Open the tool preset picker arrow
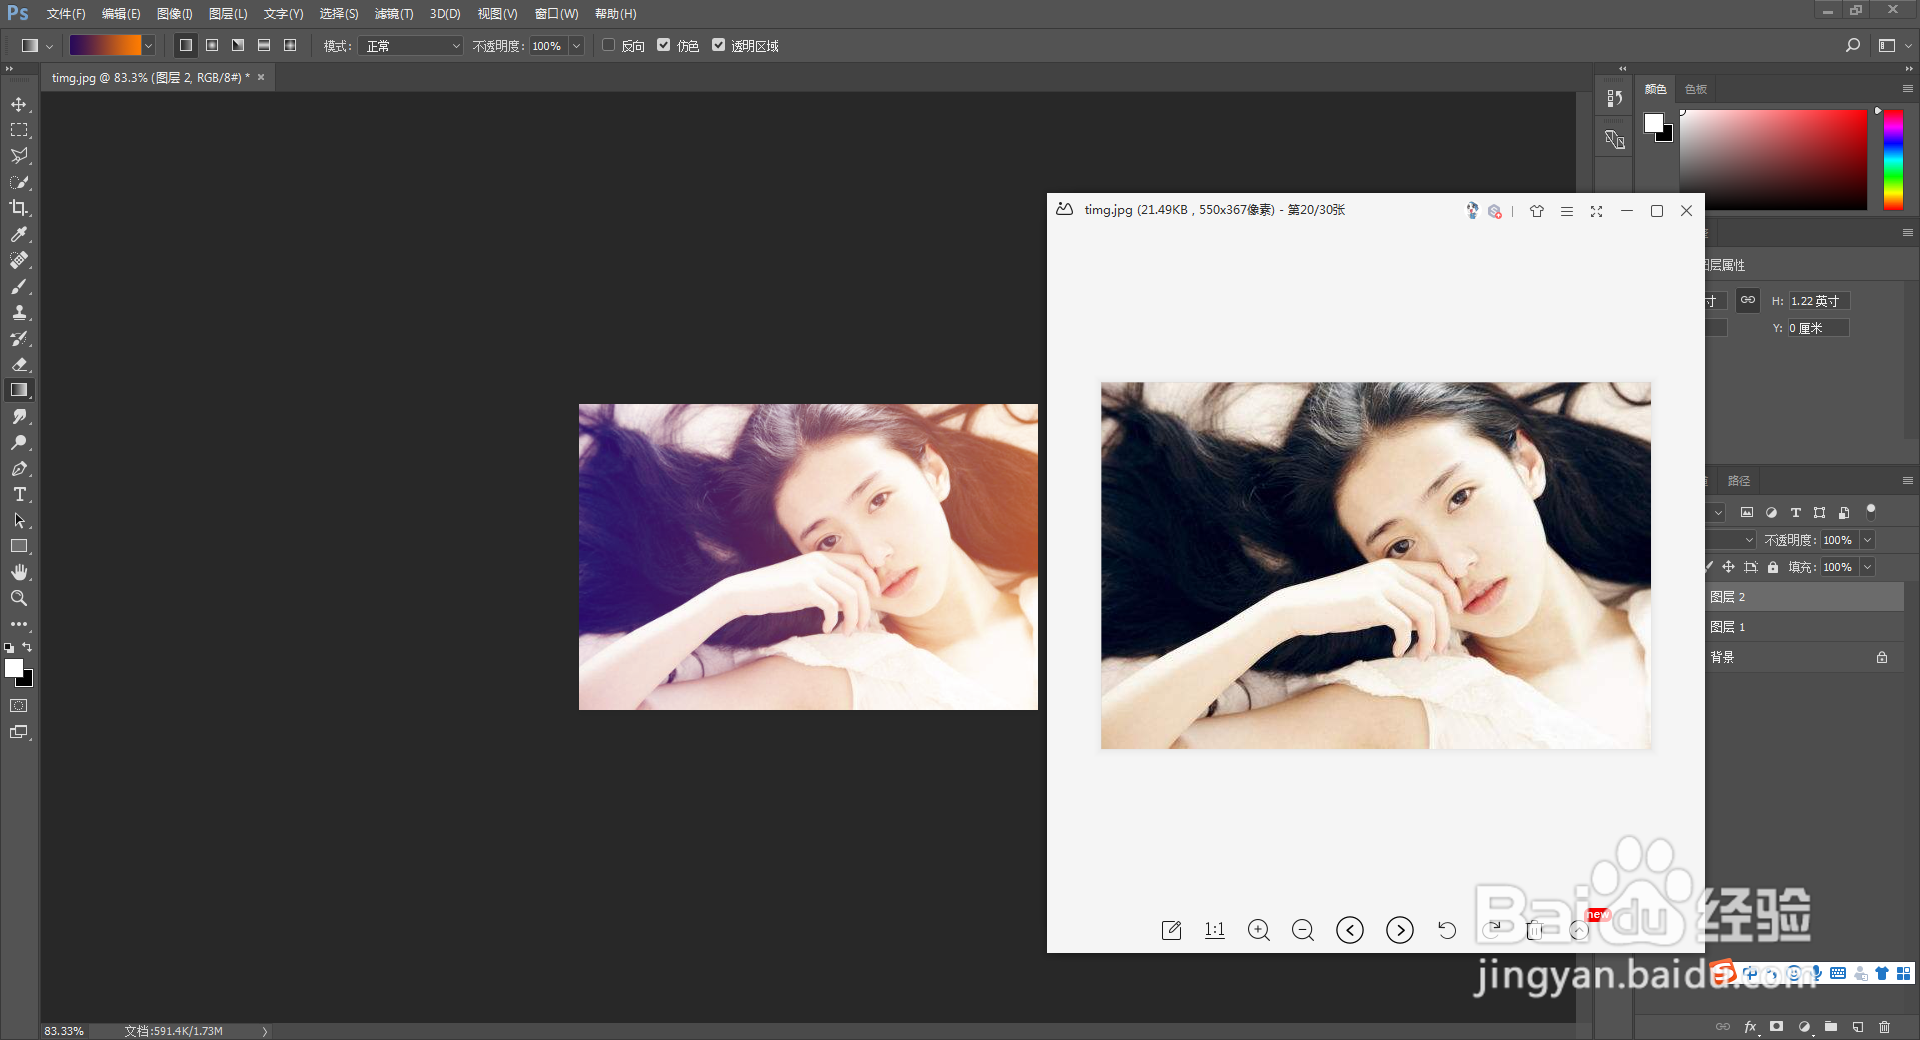The image size is (1920, 1040). (49, 46)
